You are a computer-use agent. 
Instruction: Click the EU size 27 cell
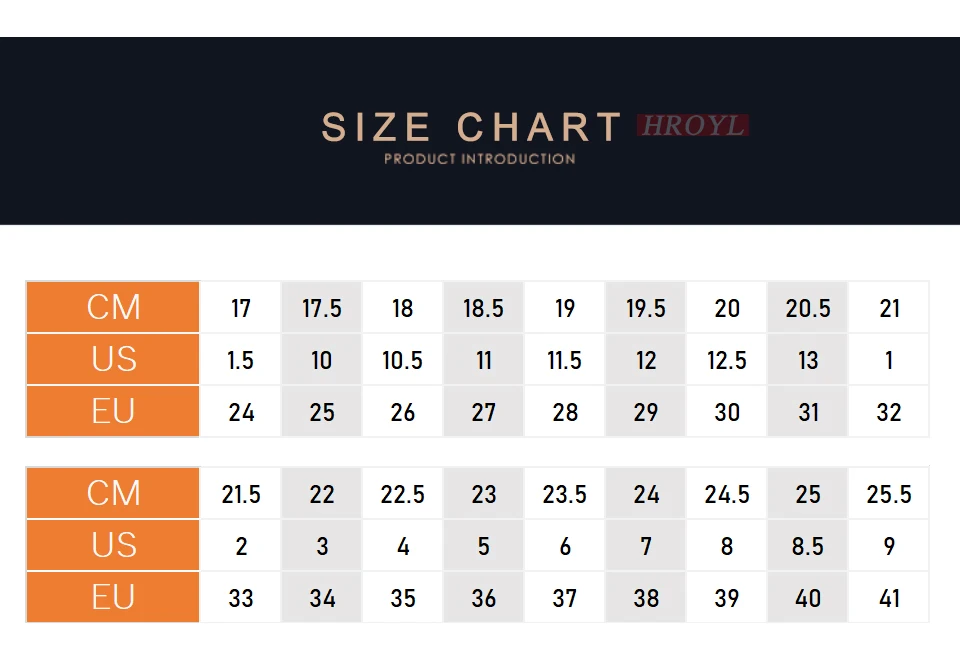(484, 412)
